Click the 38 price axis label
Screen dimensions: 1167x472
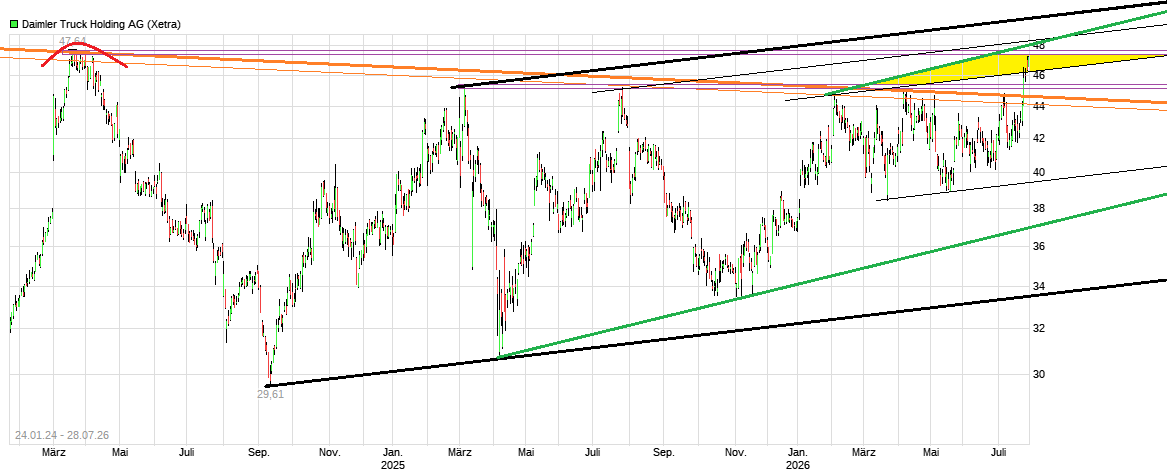1038,208
